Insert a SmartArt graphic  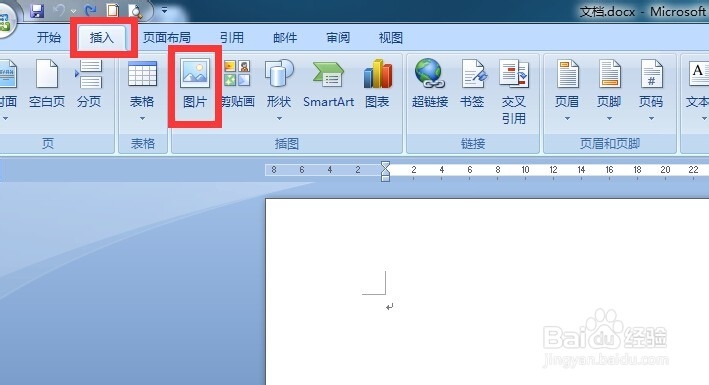pyautogui.click(x=329, y=84)
